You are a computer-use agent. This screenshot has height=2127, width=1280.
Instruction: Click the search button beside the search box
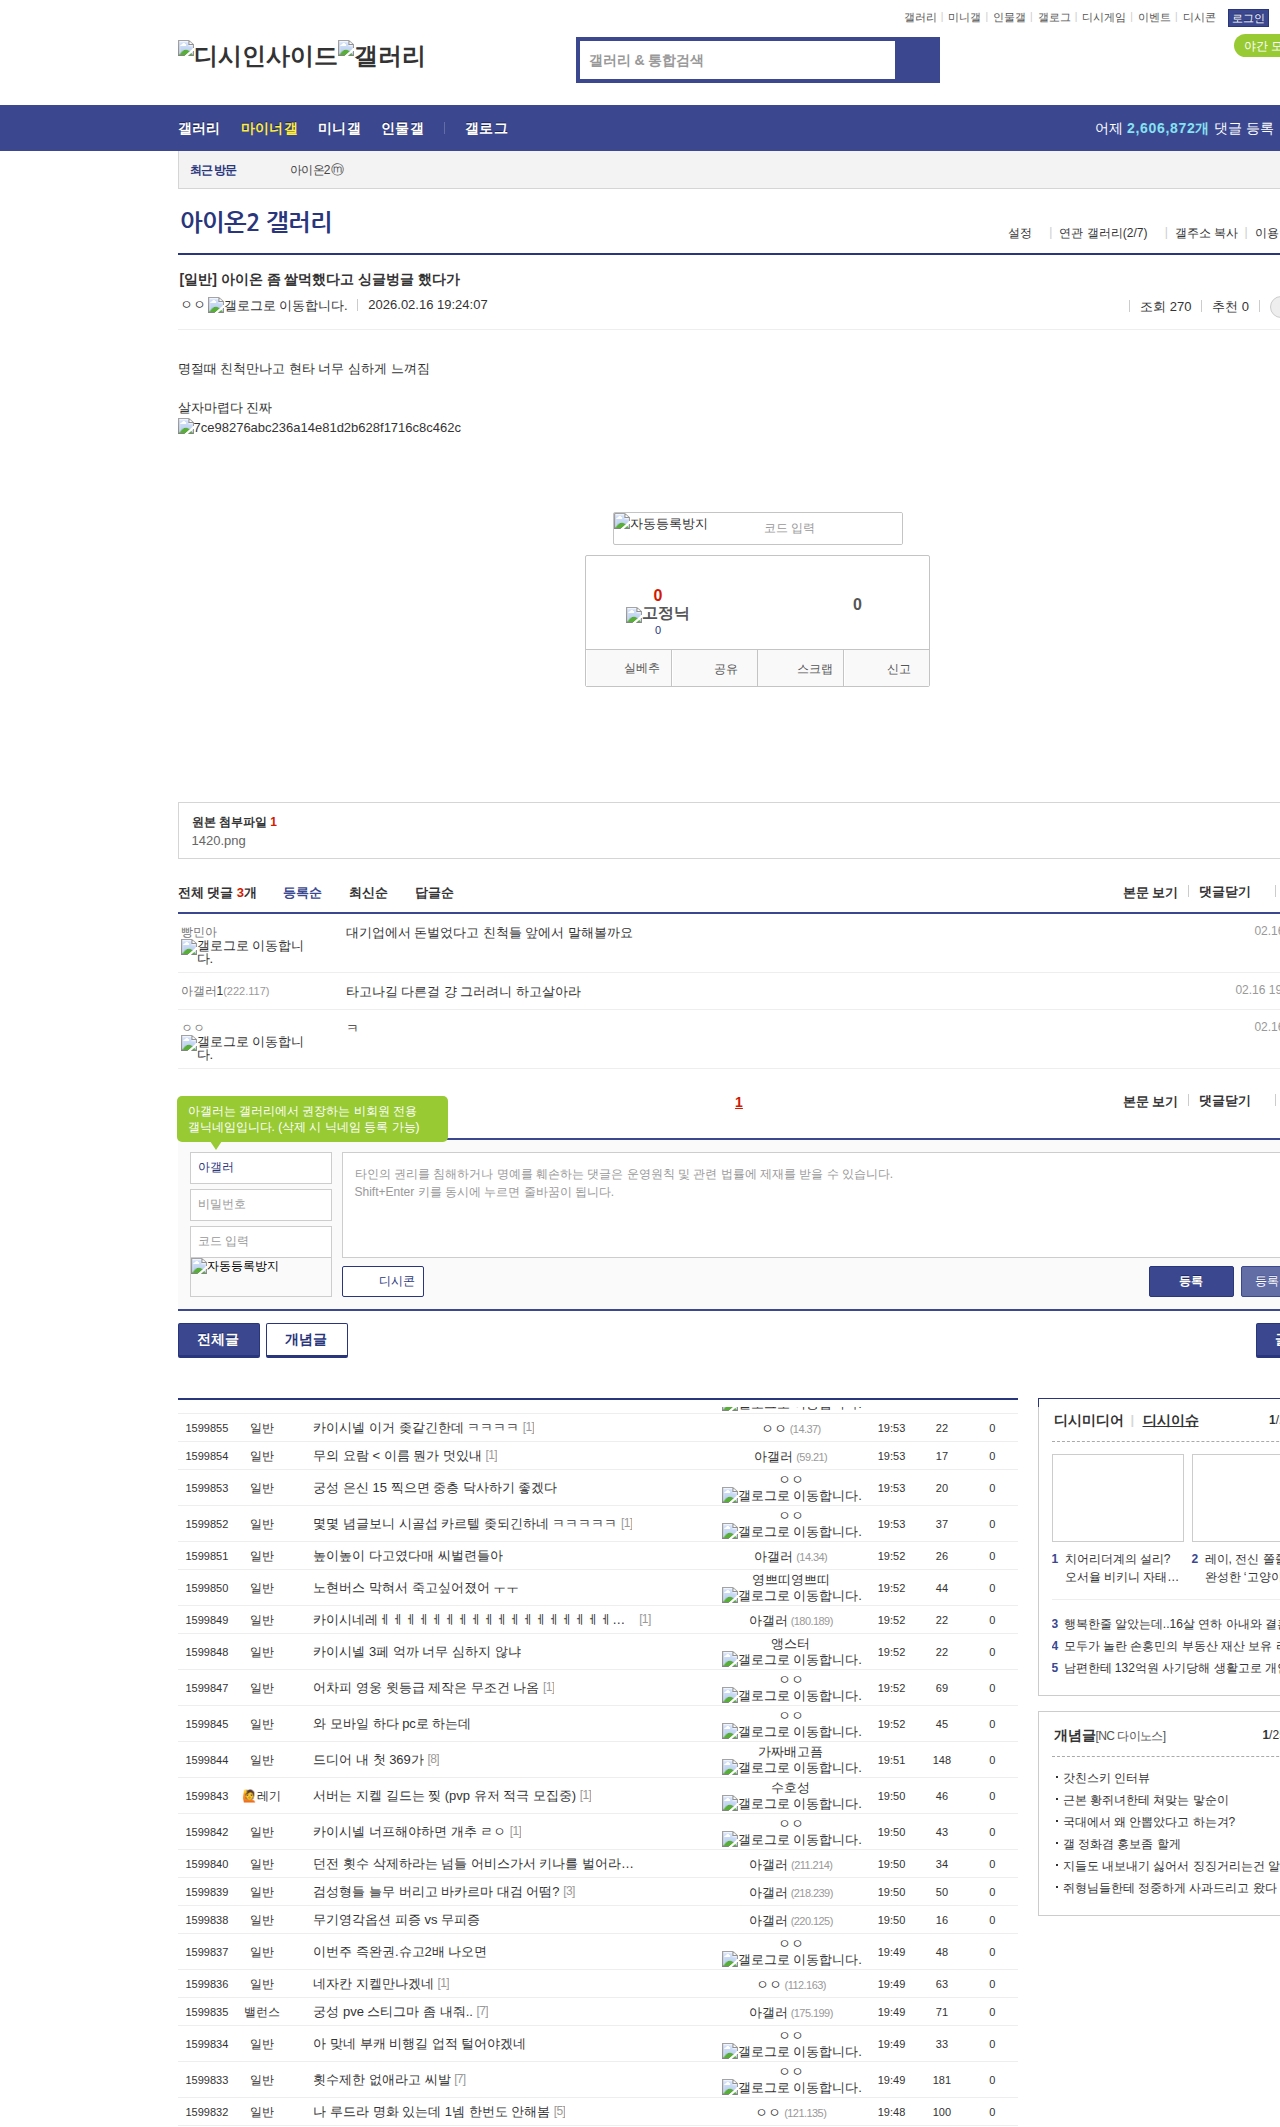(917, 60)
